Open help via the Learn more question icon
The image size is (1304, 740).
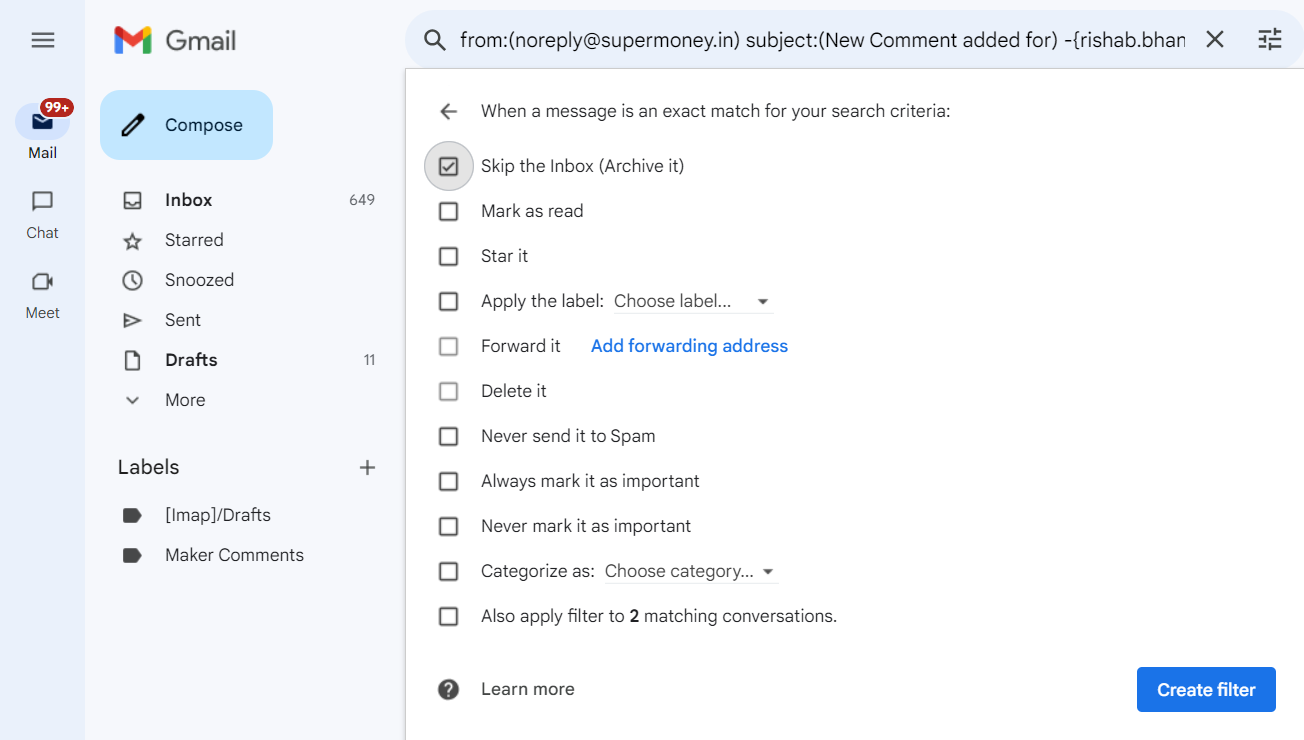tap(448, 689)
